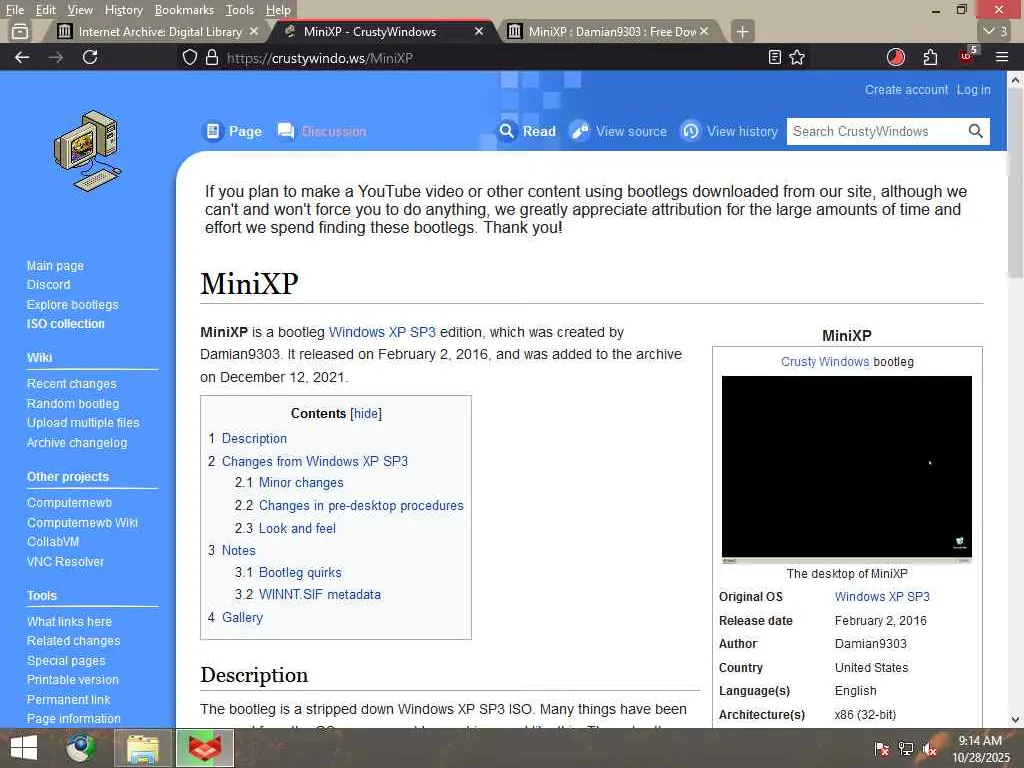Screen dimensions: 1024x768
Task: Click the red browser taskbar icon
Action: (x=205, y=748)
